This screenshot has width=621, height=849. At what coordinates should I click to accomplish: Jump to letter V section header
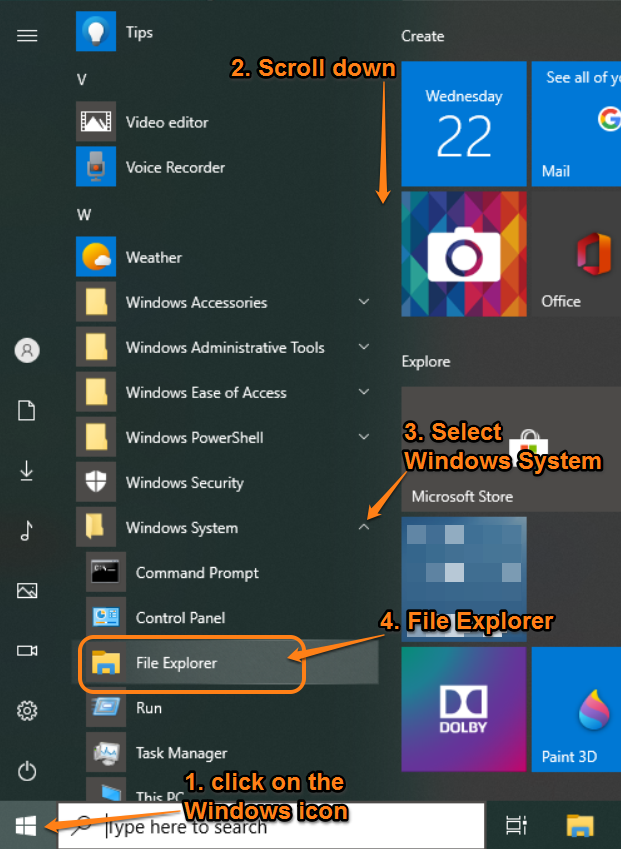[x=82, y=80]
